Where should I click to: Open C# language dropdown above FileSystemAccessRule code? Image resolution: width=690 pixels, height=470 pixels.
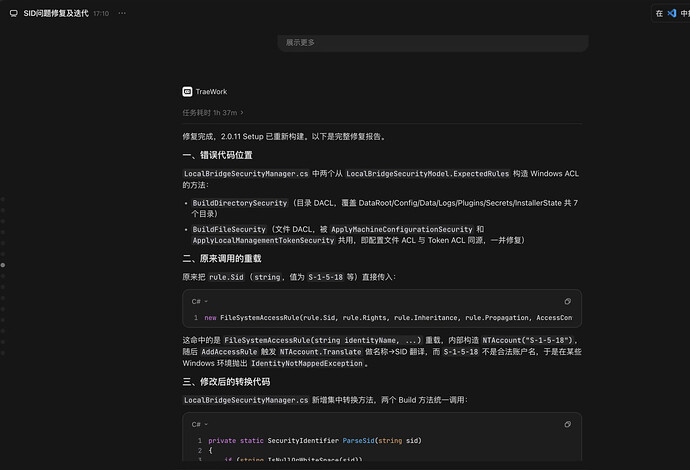pyautogui.click(x=199, y=301)
